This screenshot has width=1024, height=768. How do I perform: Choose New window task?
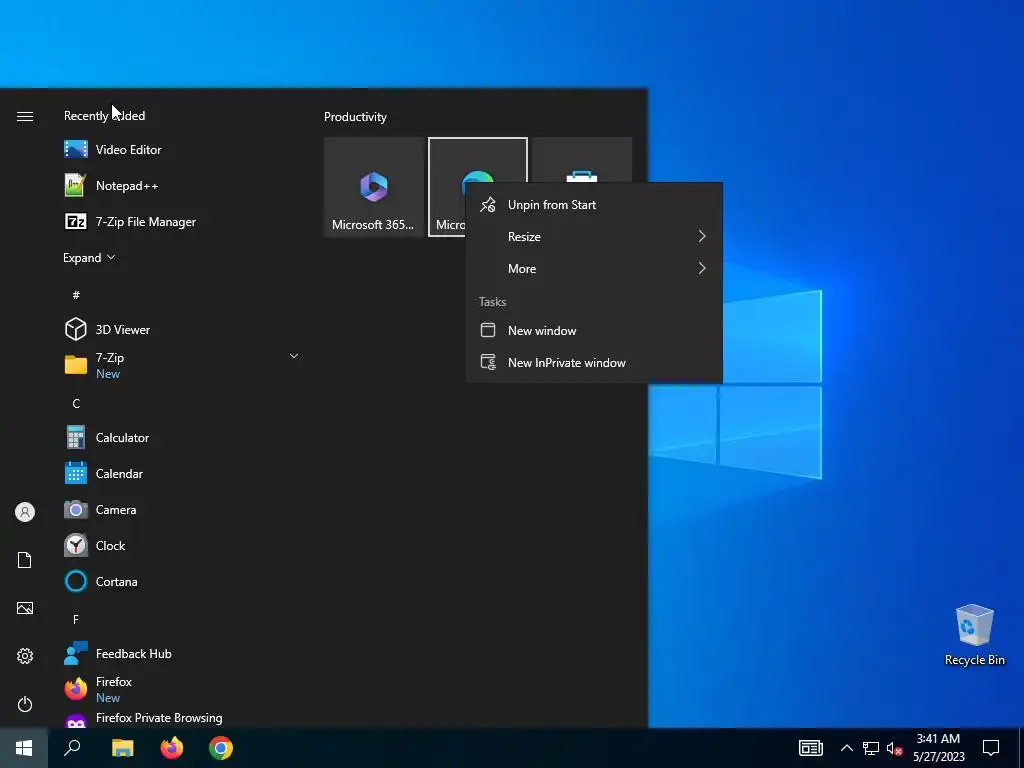[x=594, y=330]
